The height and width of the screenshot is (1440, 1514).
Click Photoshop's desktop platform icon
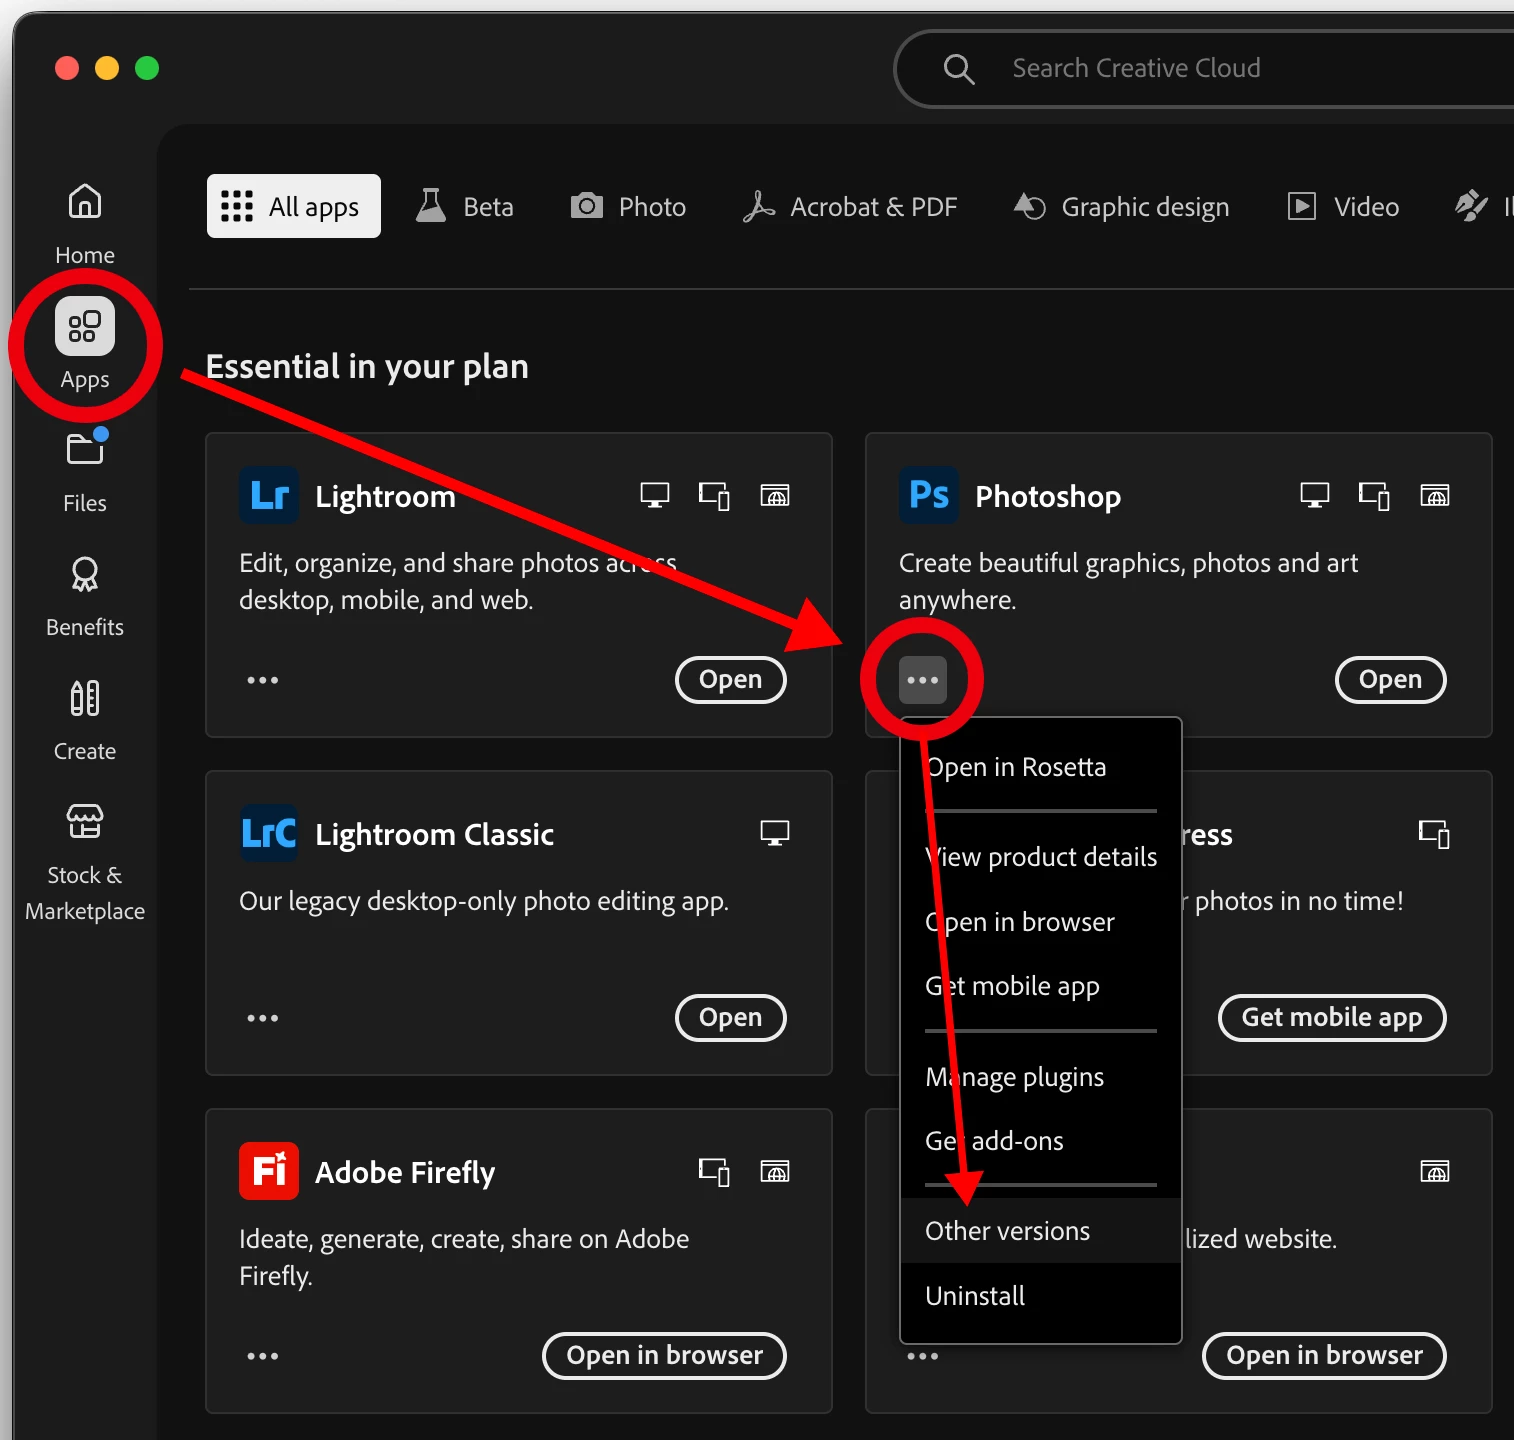[1315, 495]
